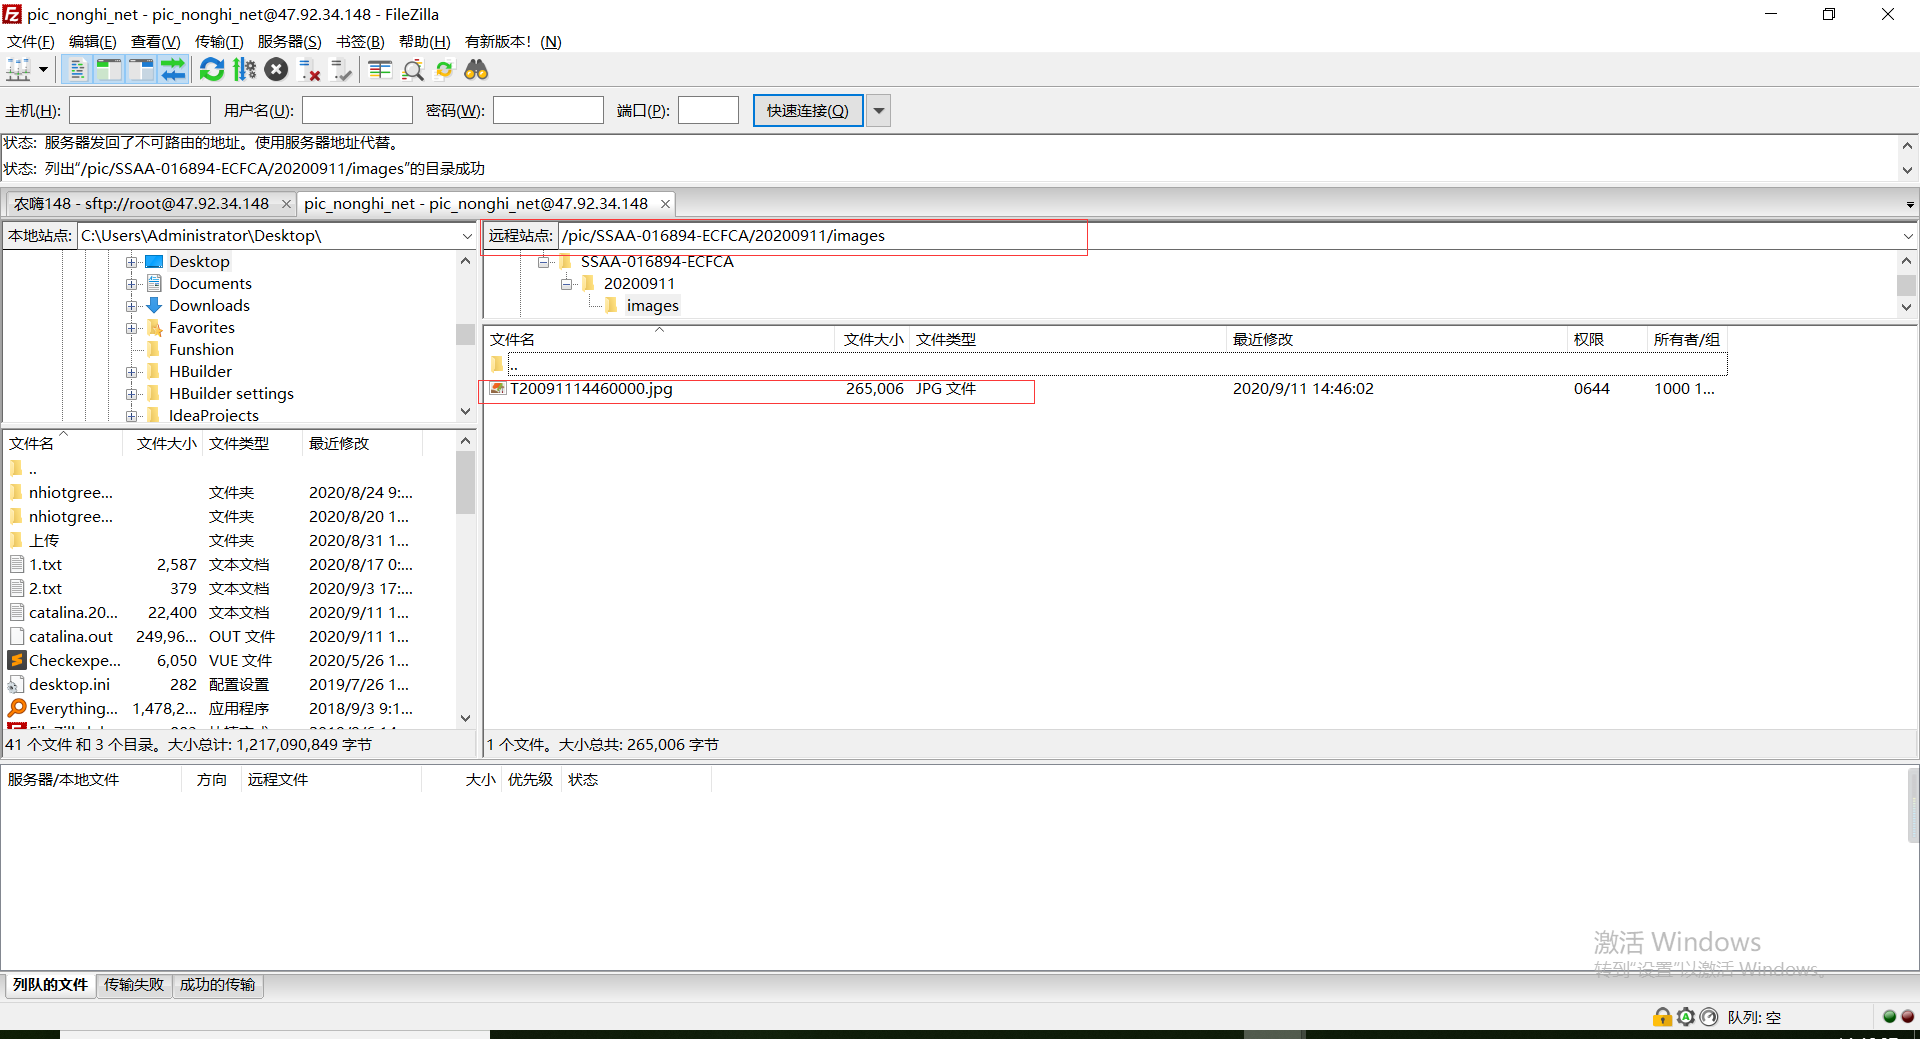
Task: Sort remote files by 最近修改 column
Action: pyautogui.click(x=1396, y=340)
